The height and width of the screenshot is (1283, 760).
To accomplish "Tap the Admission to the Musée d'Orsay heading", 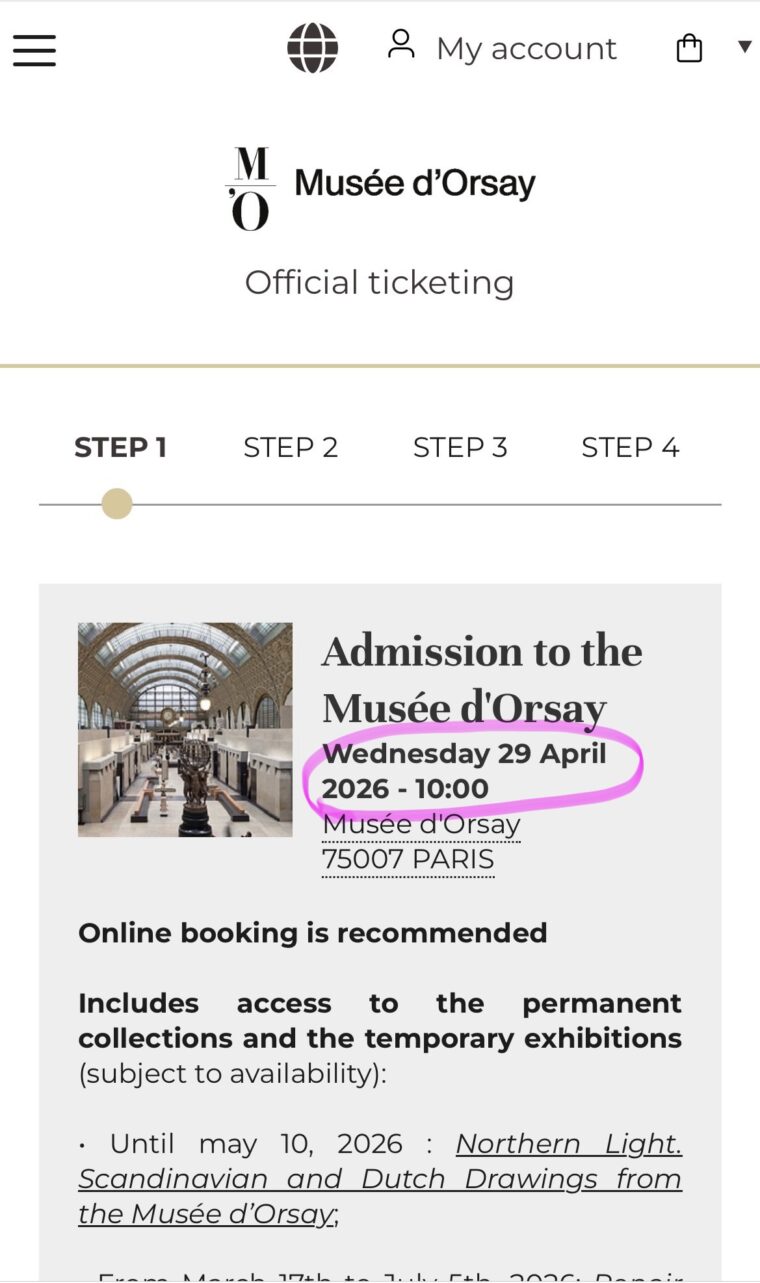I will [482, 680].
